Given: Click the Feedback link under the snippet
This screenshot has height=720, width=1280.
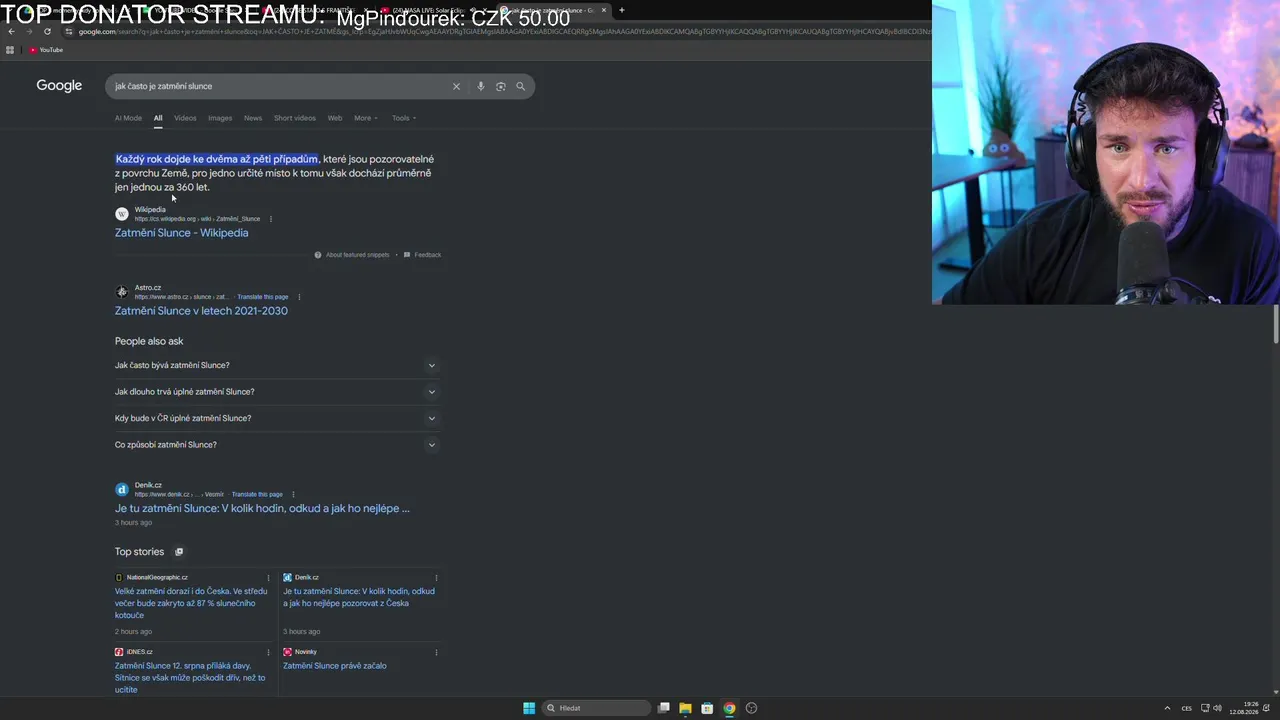Looking at the screenshot, I should tap(428, 255).
